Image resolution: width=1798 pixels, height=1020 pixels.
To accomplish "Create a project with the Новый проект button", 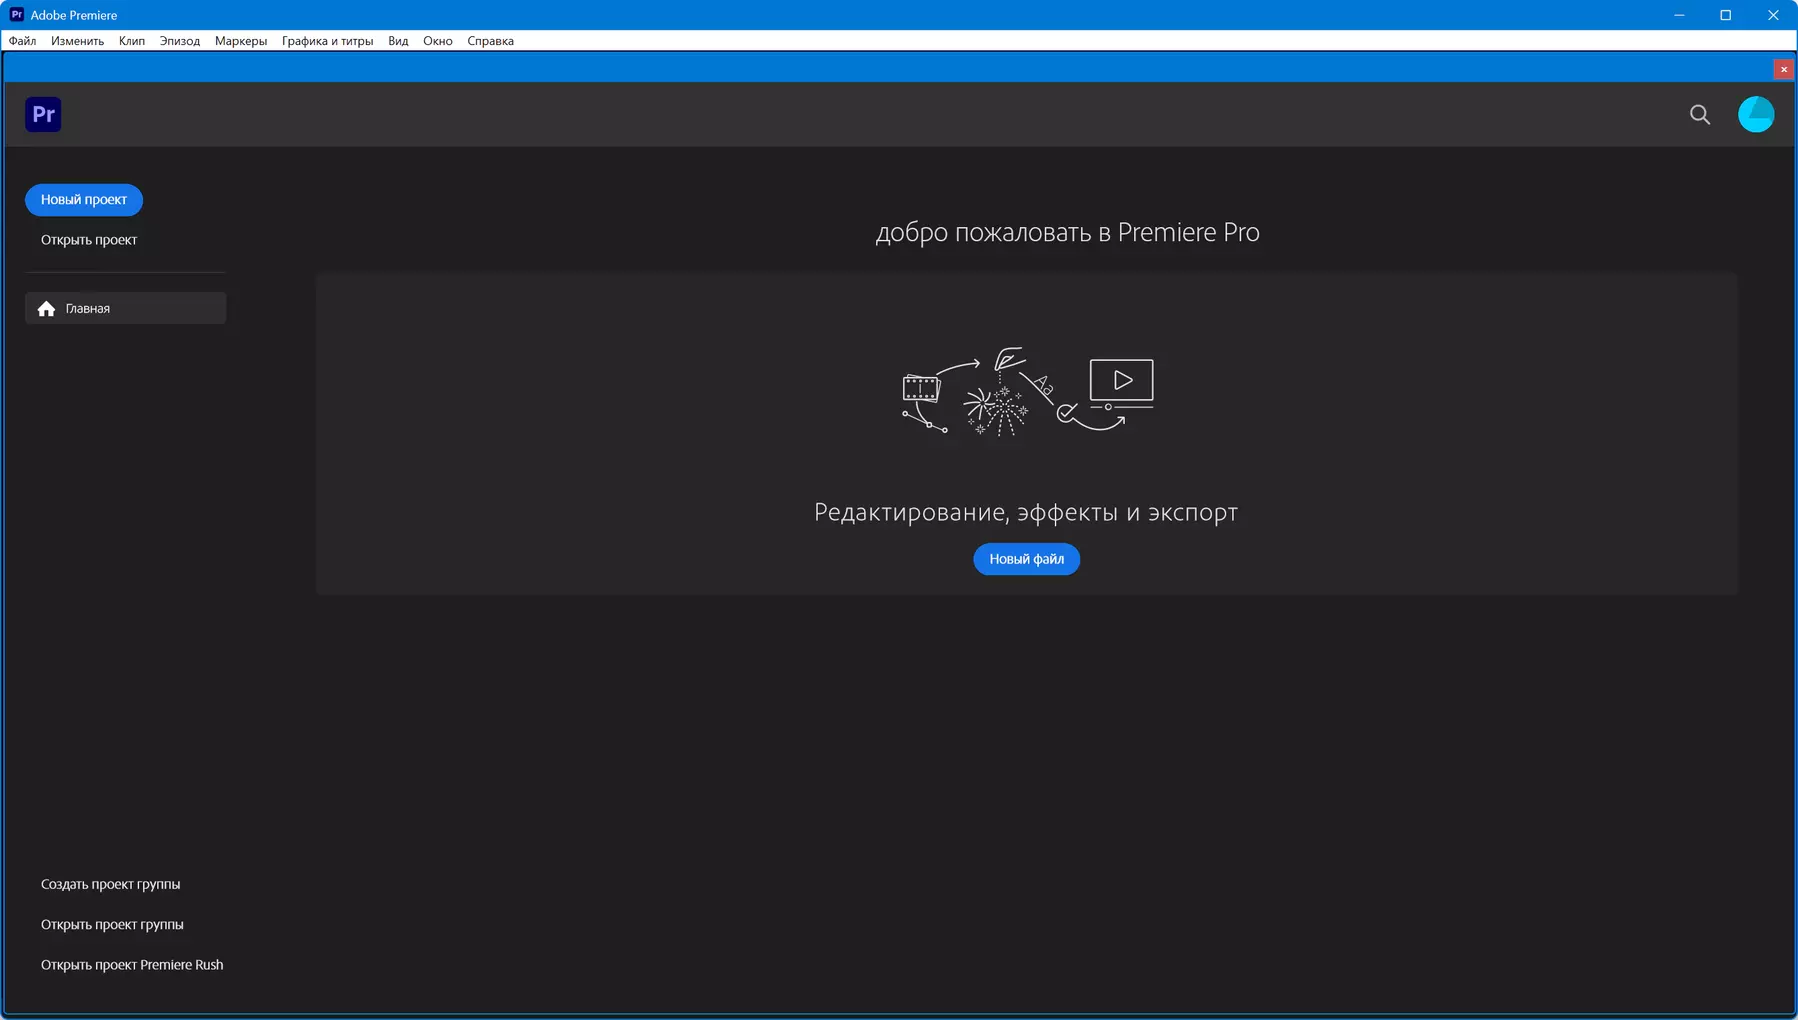I will tap(83, 200).
